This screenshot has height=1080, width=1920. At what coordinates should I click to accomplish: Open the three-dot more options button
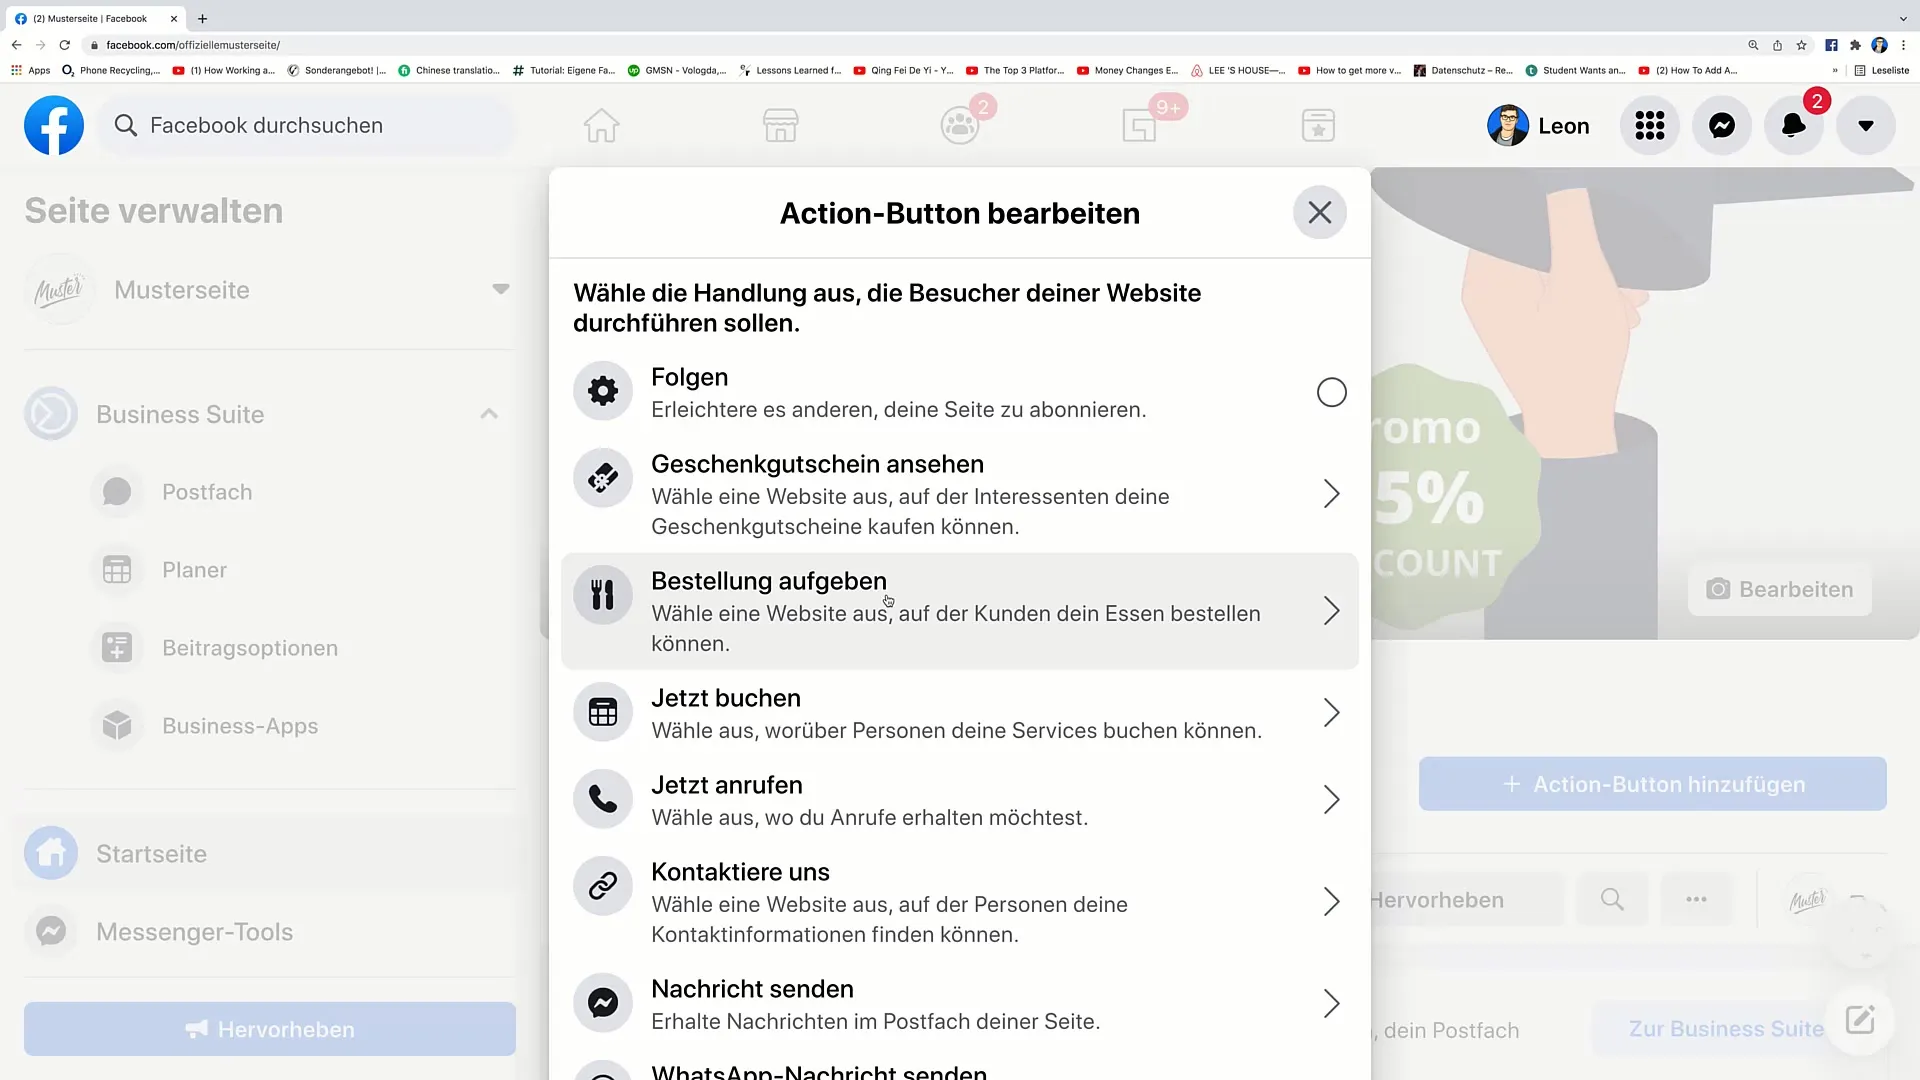click(1696, 899)
